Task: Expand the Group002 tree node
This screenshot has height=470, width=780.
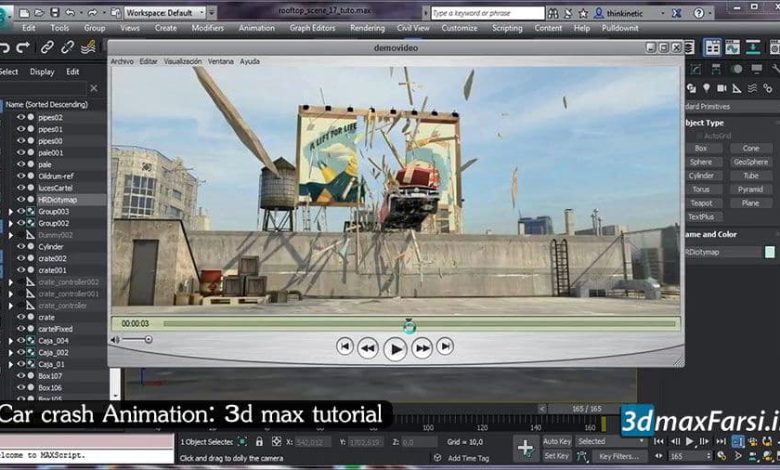Action: (10, 223)
